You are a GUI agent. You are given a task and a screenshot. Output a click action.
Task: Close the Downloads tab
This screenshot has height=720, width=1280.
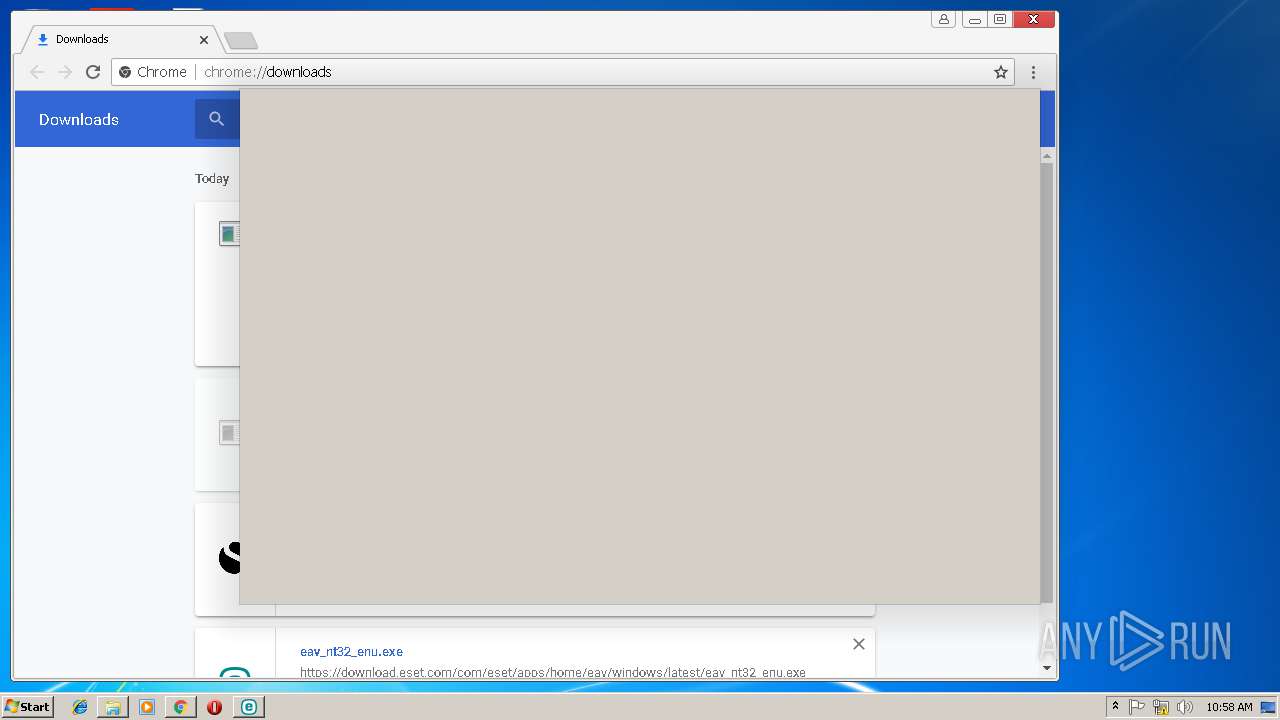click(x=204, y=40)
